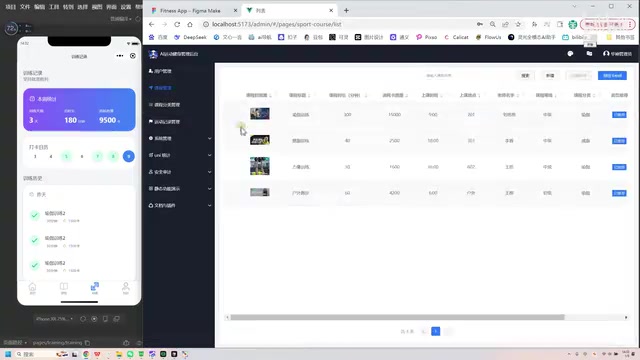Click the search button beside the search input

(x=525, y=76)
